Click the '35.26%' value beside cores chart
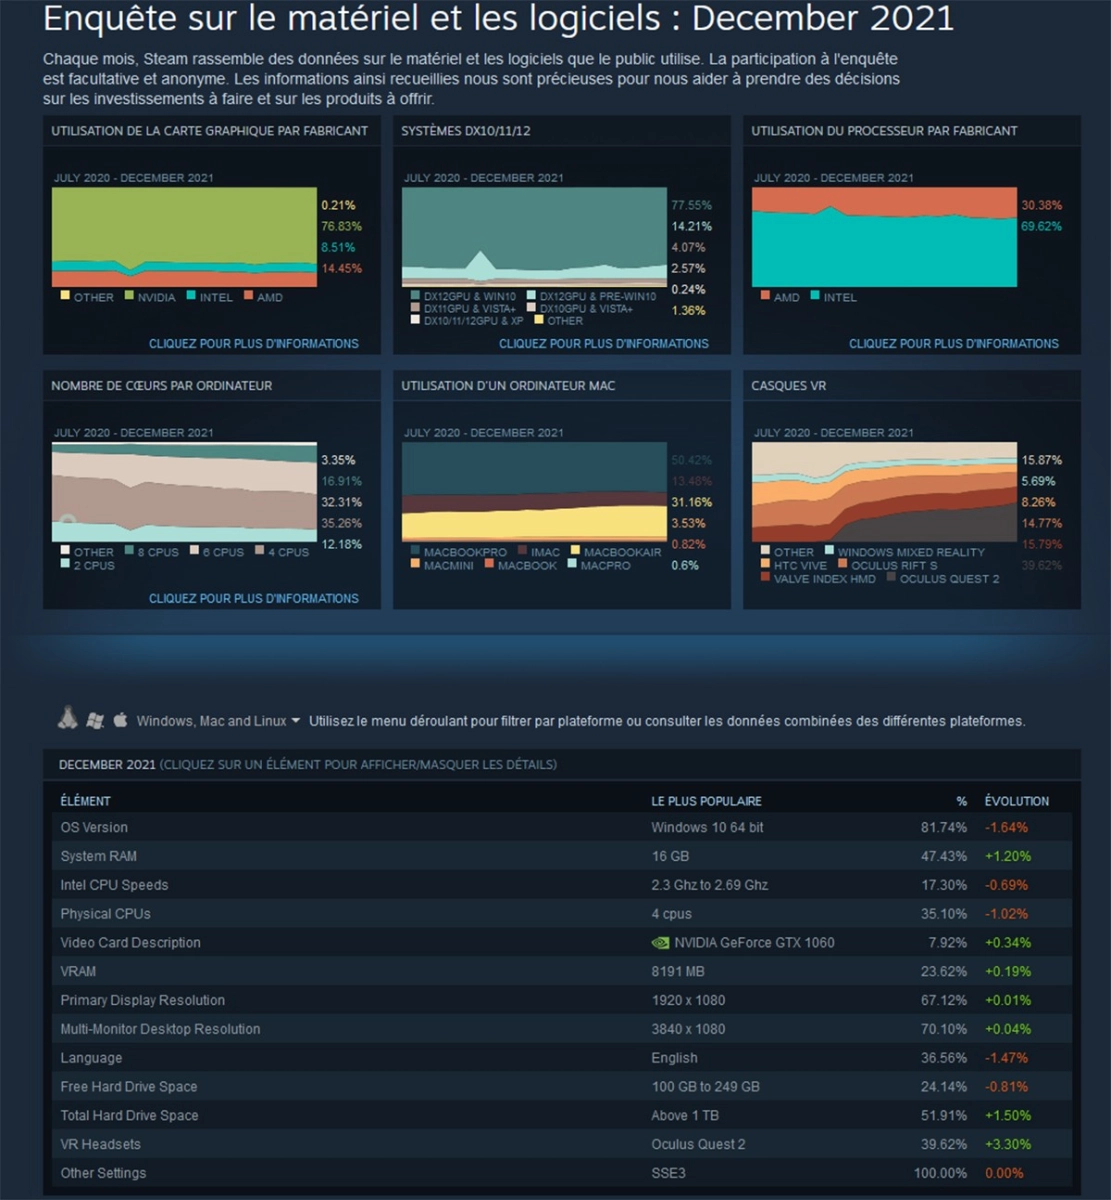 [342, 523]
